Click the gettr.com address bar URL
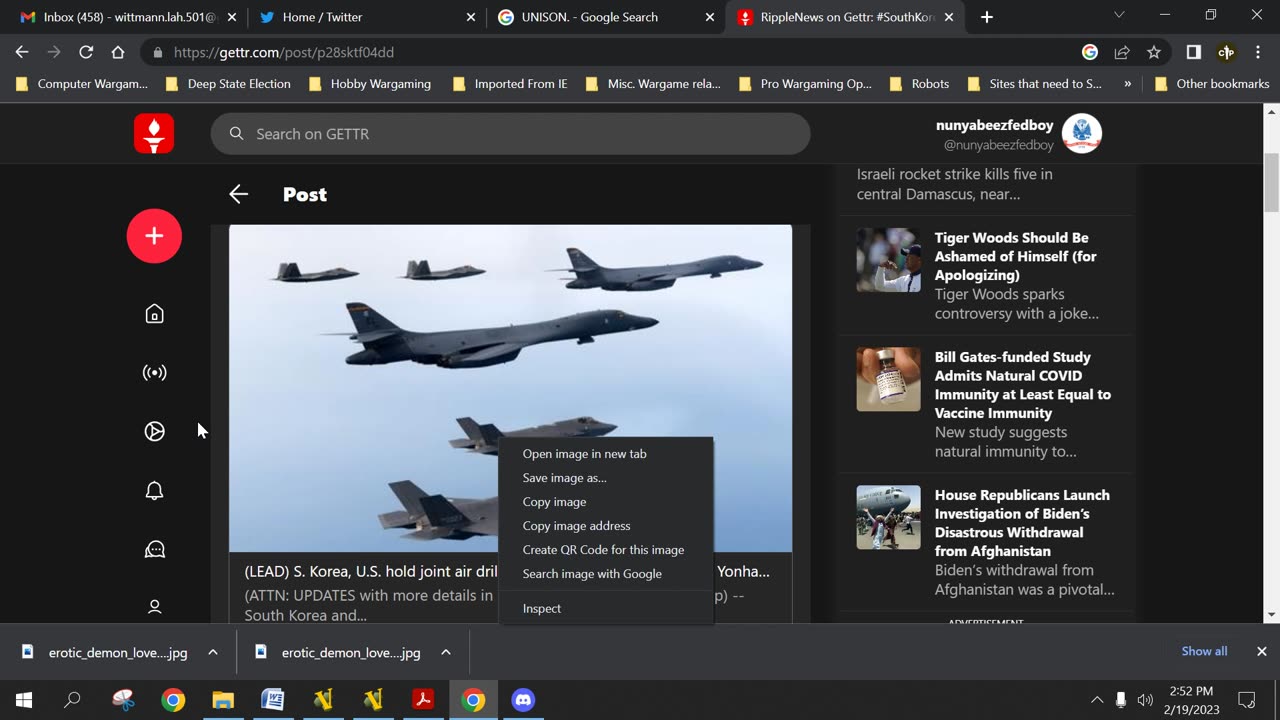The height and width of the screenshot is (720, 1280). pyautogui.click(x=284, y=52)
